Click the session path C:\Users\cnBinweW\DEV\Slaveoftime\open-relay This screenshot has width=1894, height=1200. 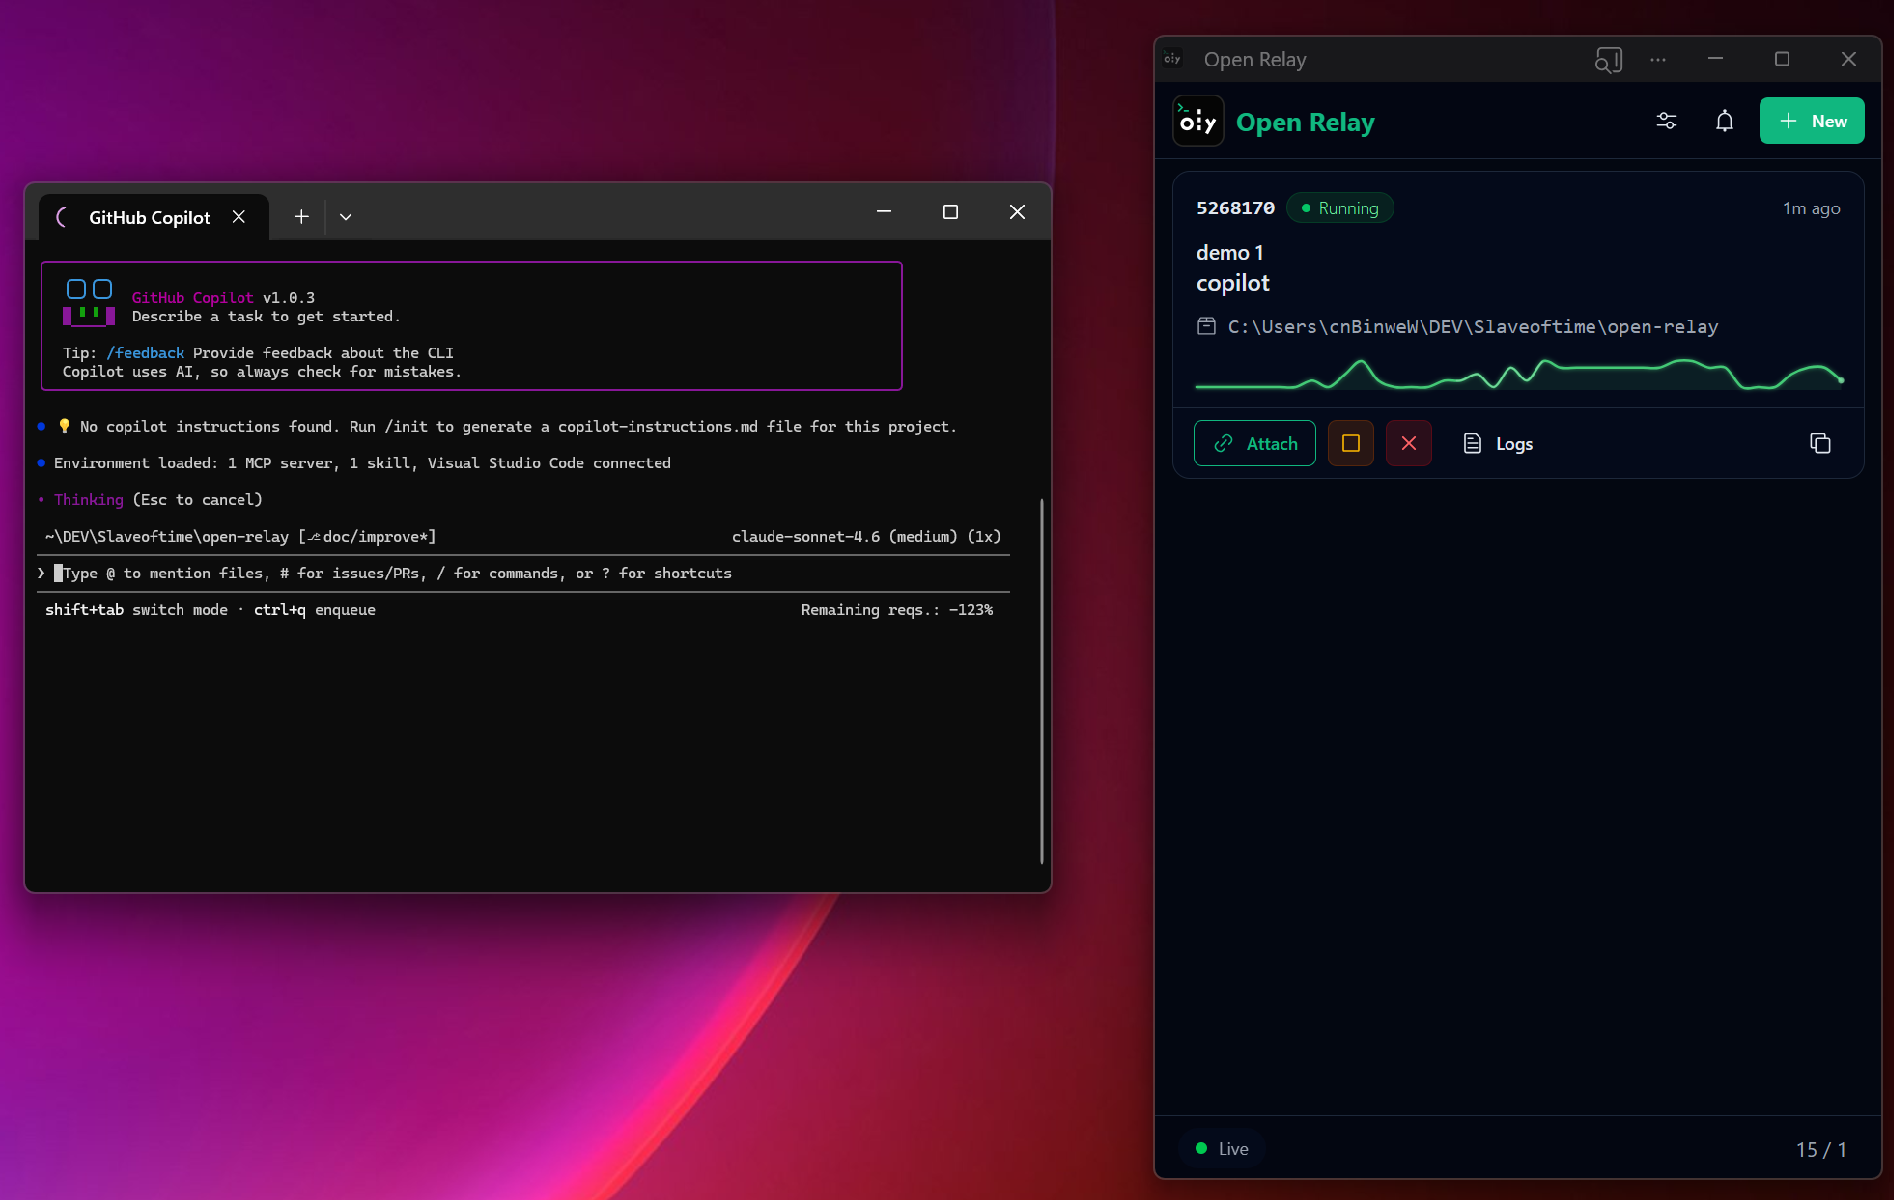1473,327
